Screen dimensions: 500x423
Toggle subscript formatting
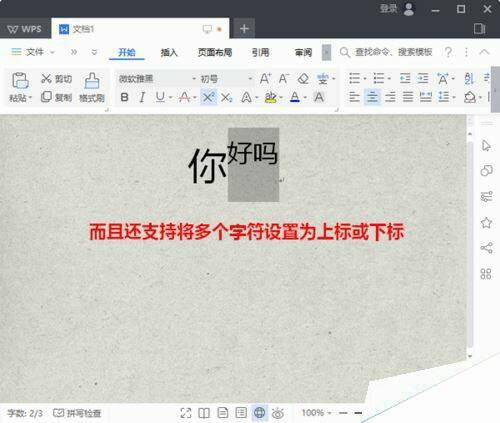227,98
